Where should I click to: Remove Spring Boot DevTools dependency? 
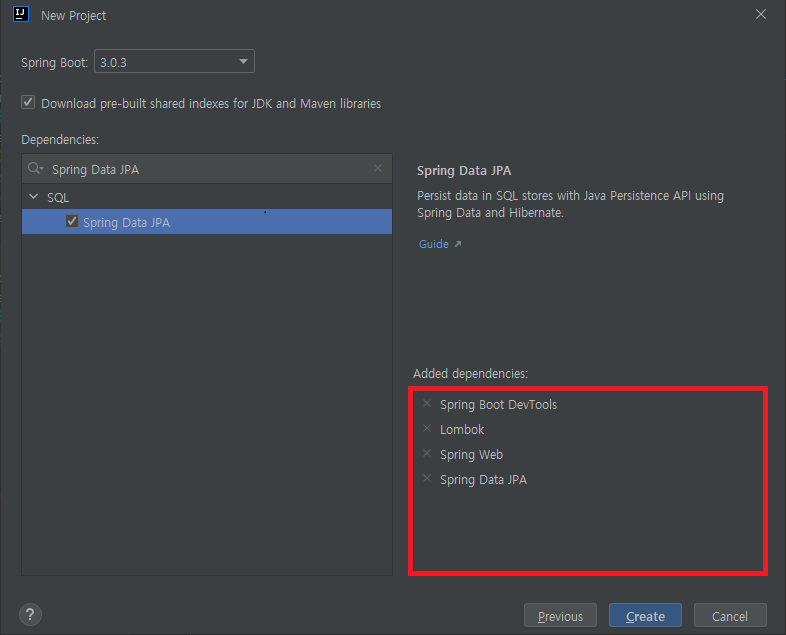(427, 403)
